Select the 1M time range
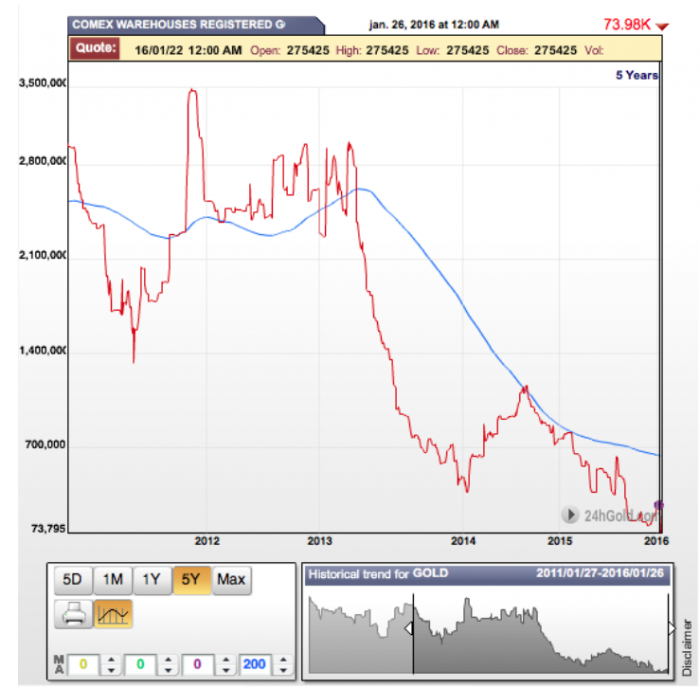The height and width of the screenshot is (688, 700). 113,579
